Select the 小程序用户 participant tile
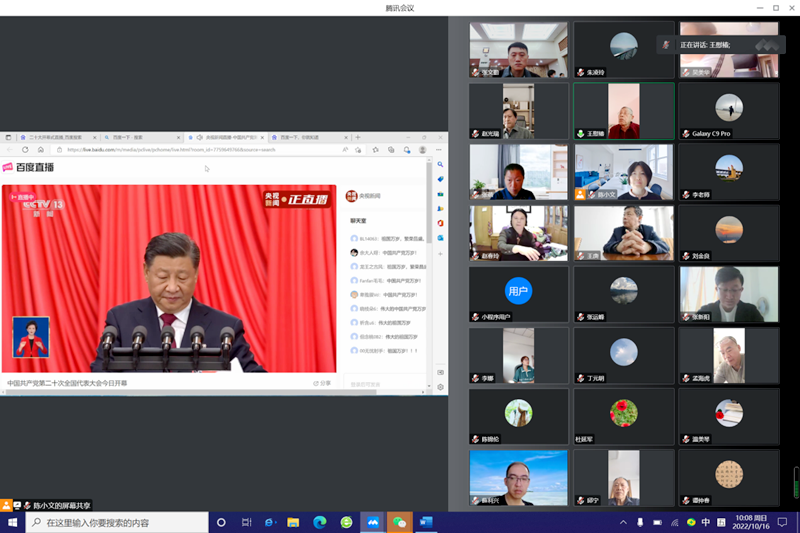This screenshot has height=533, width=800. 518,294
